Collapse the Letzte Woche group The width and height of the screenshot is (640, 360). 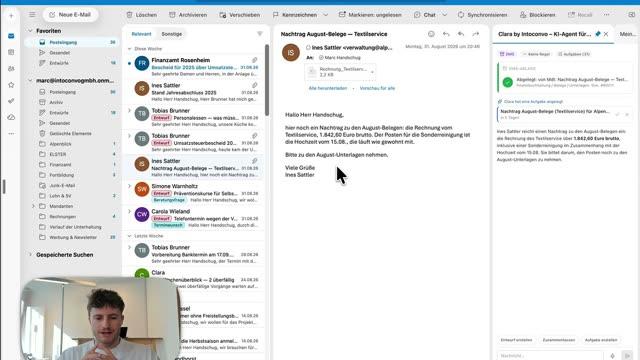click(x=129, y=236)
